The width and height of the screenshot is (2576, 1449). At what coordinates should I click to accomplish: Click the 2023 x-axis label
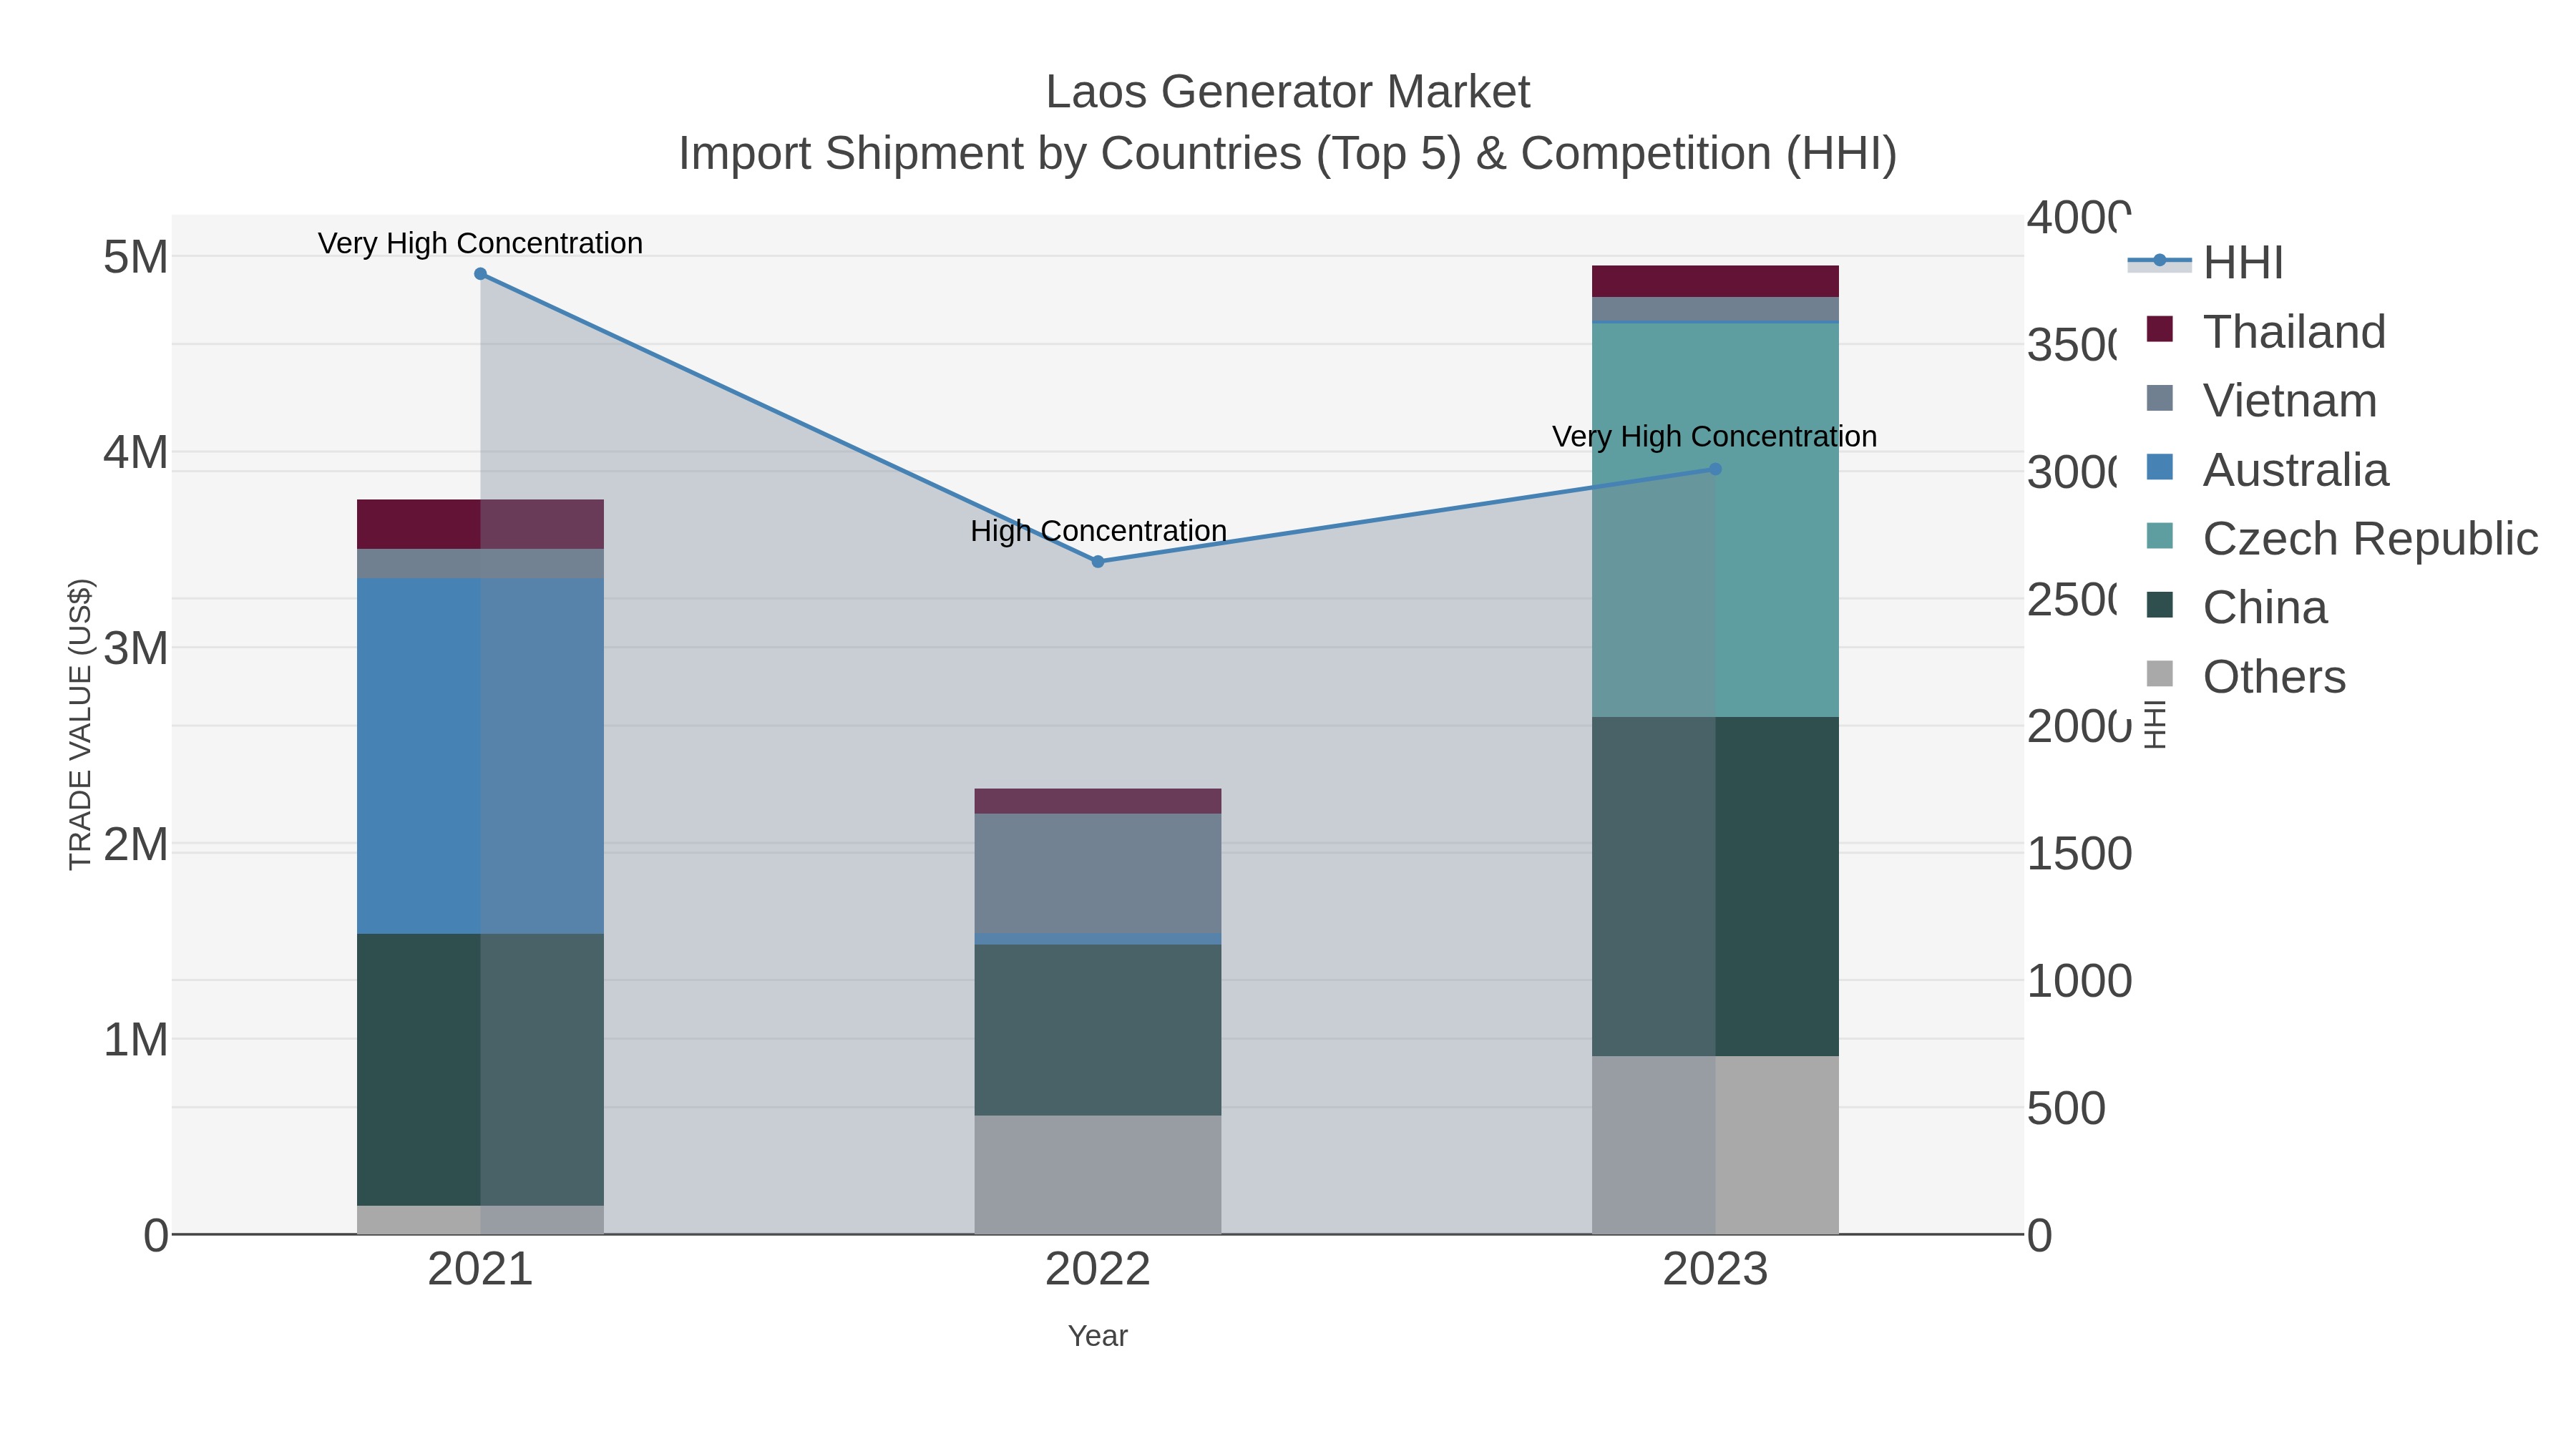1715,1270
